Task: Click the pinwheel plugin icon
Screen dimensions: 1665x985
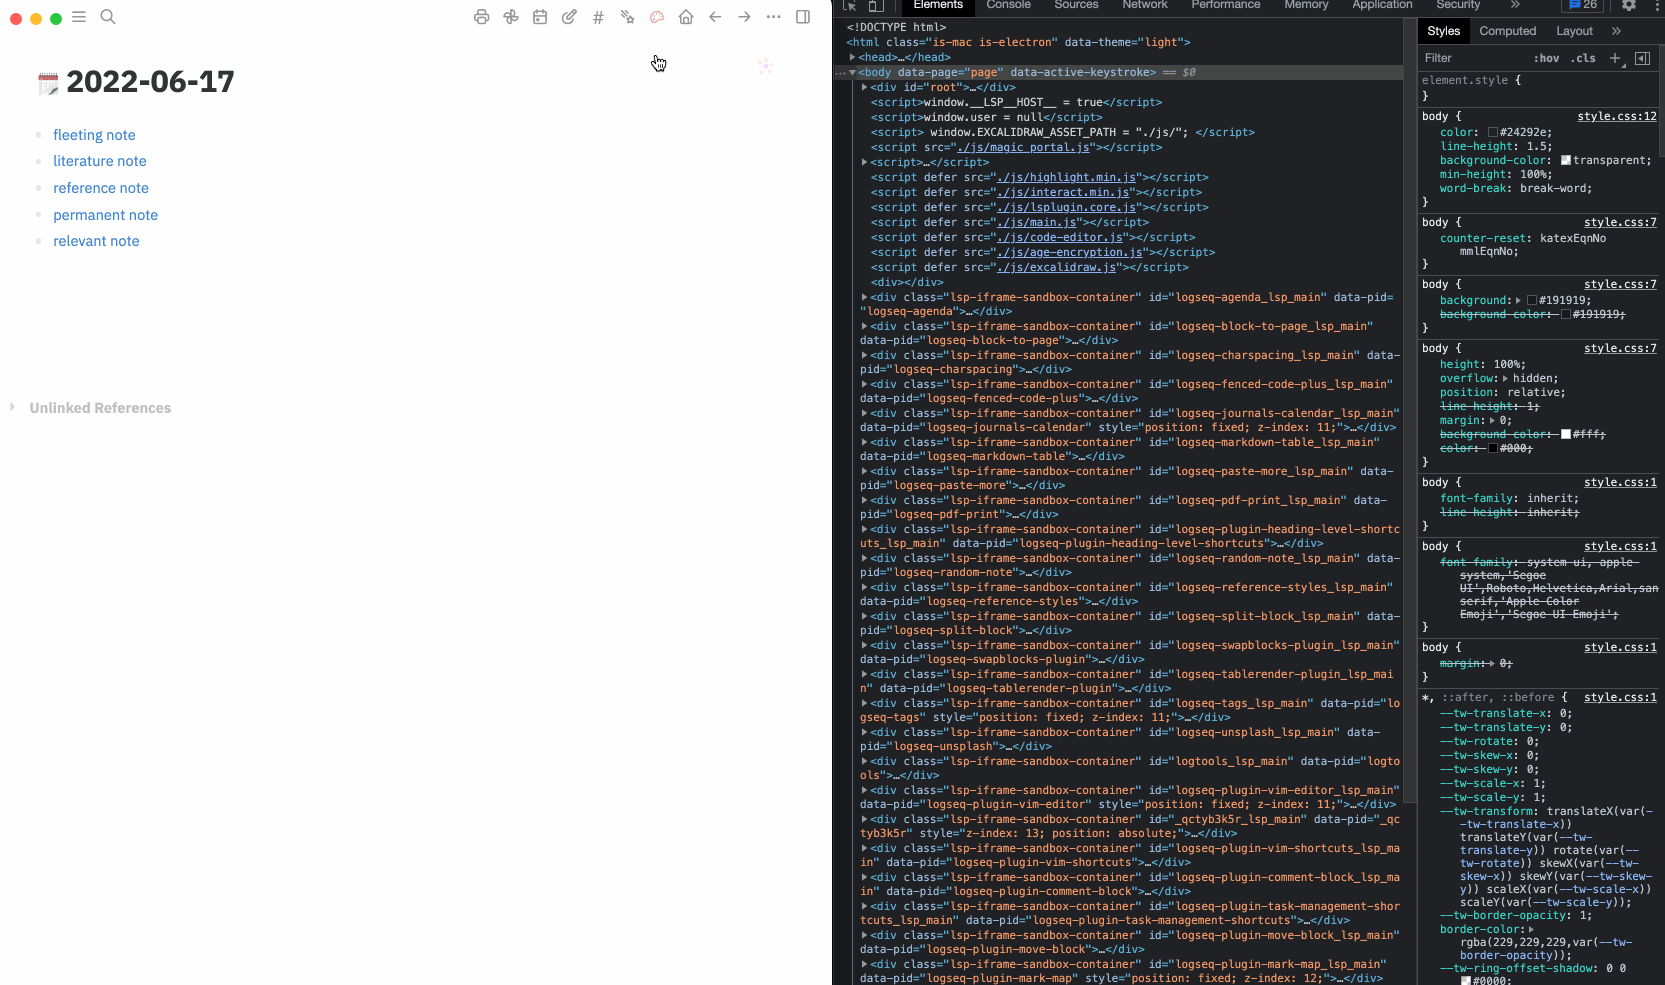Action: (511, 17)
